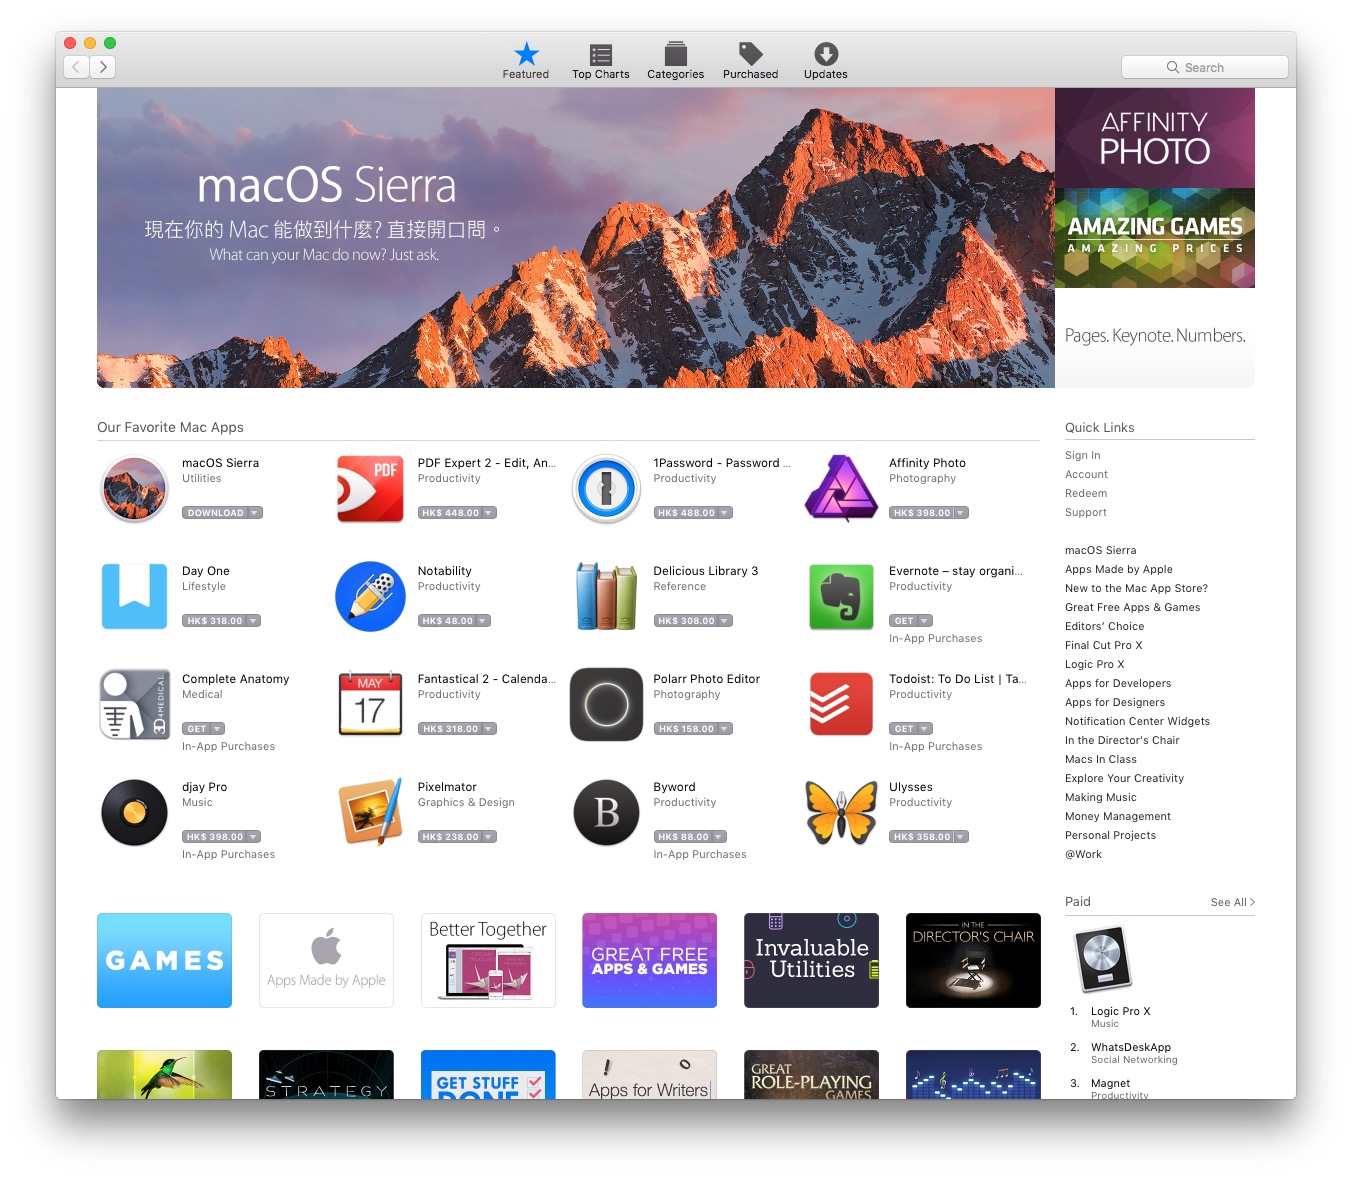Open the Evernote elephant icon
The width and height of the screenshot is (1352, 1179).
[842, 597]
